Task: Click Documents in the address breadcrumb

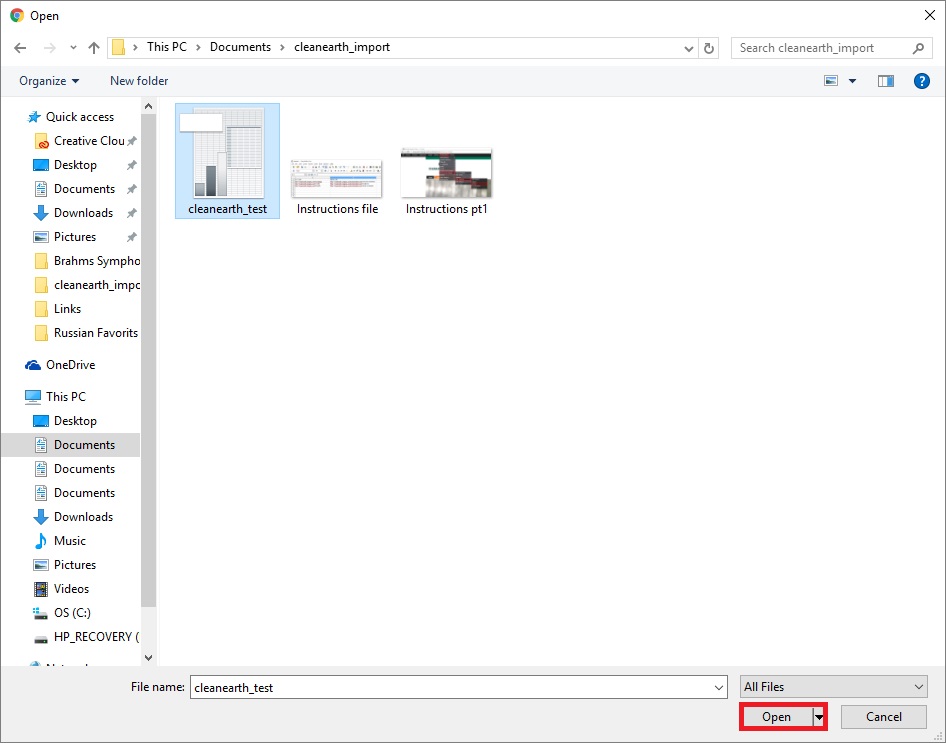Action: (240, 47)
